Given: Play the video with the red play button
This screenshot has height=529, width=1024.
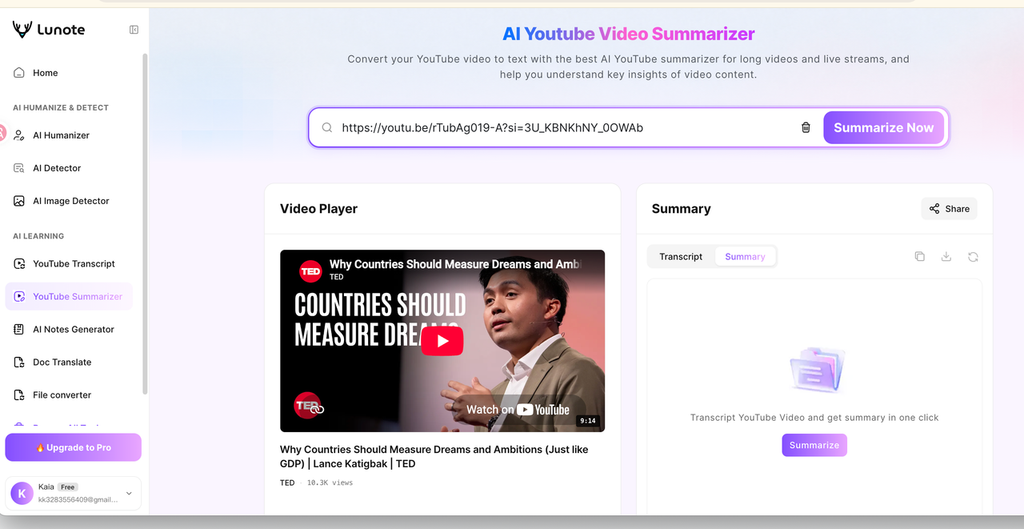Looking at the screenshot, I should (x=442, y=340).
